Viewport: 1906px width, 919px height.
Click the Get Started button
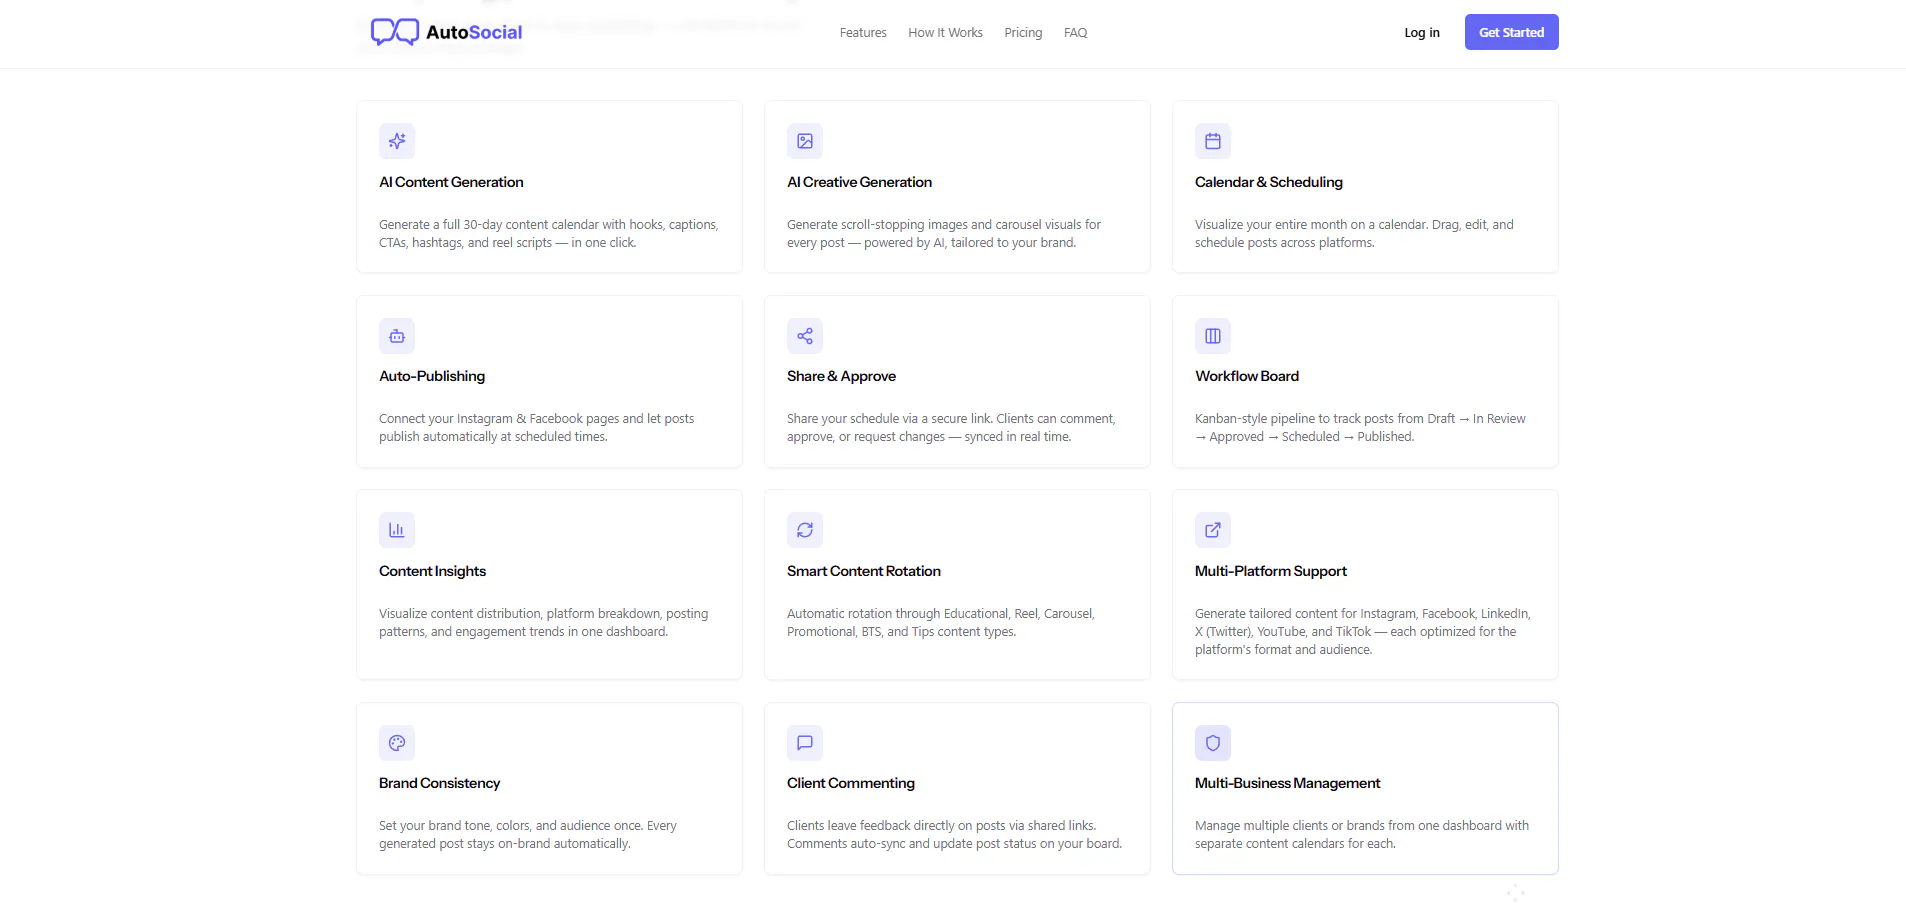(x=1511, y=32)
